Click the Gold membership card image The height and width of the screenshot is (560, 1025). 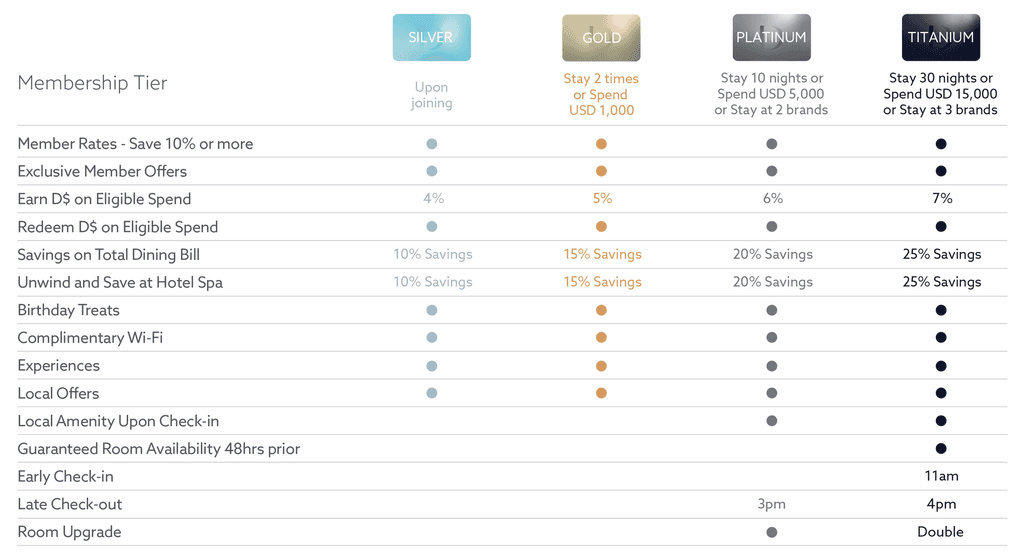601,37
